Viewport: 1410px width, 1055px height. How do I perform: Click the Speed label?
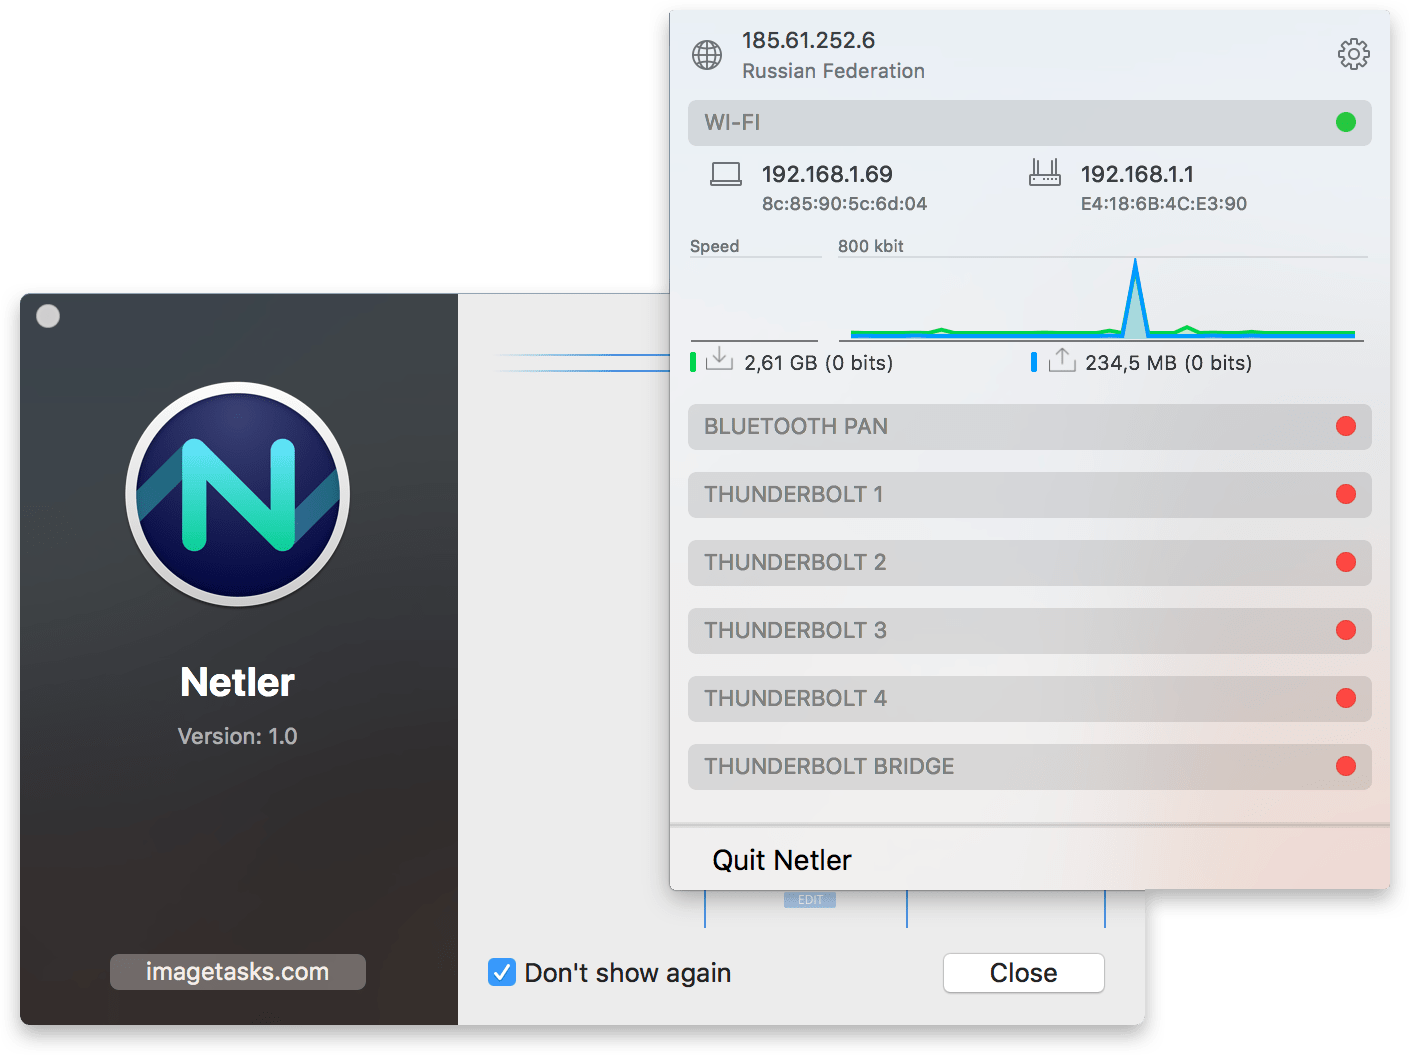pyautogui.click(x=714, y=246)
